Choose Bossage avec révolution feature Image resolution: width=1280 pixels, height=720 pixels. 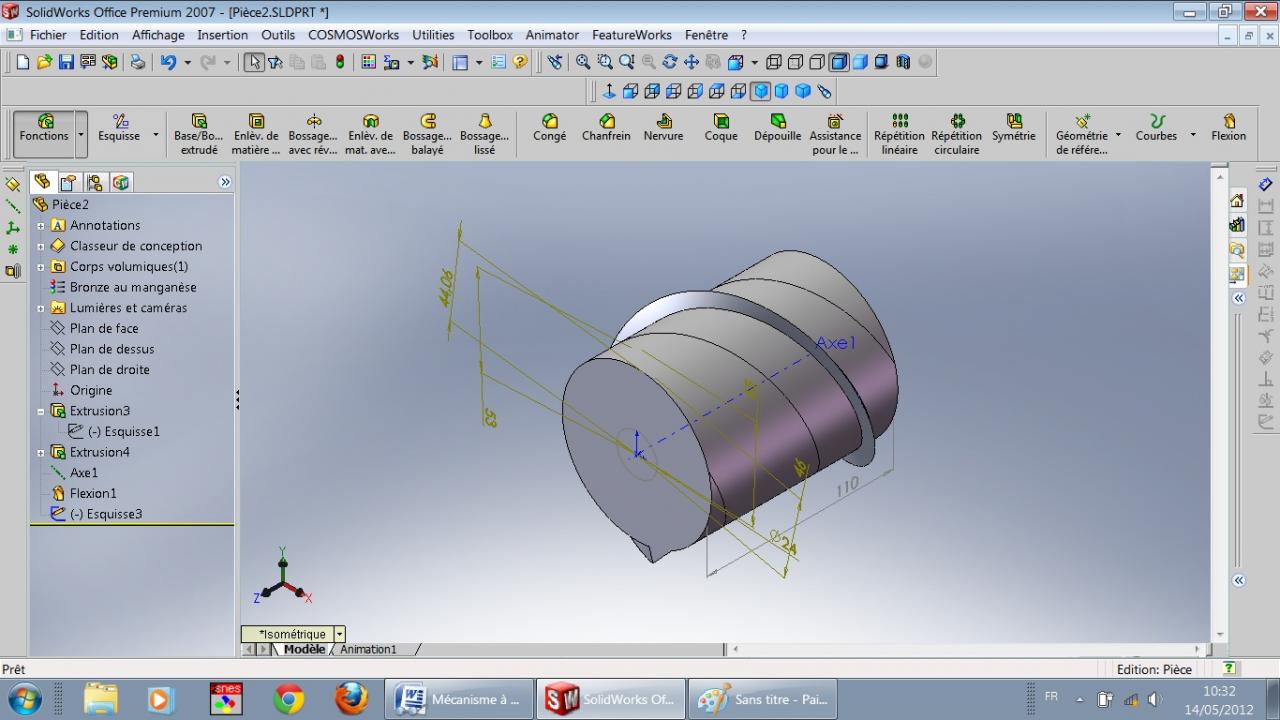[313, 134]
